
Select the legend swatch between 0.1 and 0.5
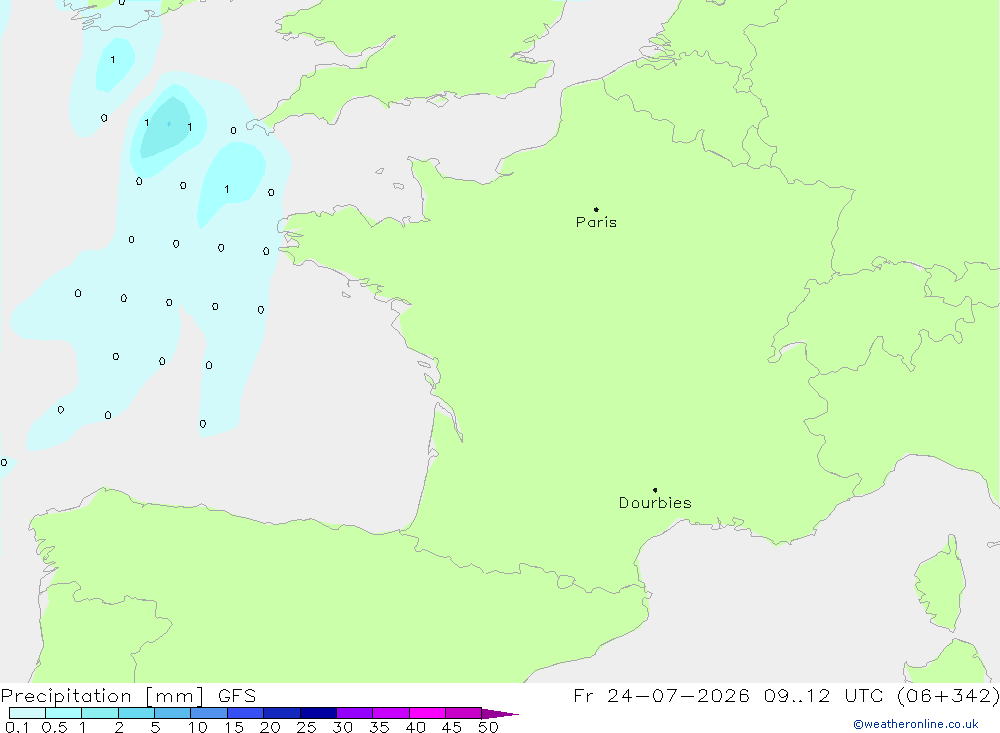27,713
